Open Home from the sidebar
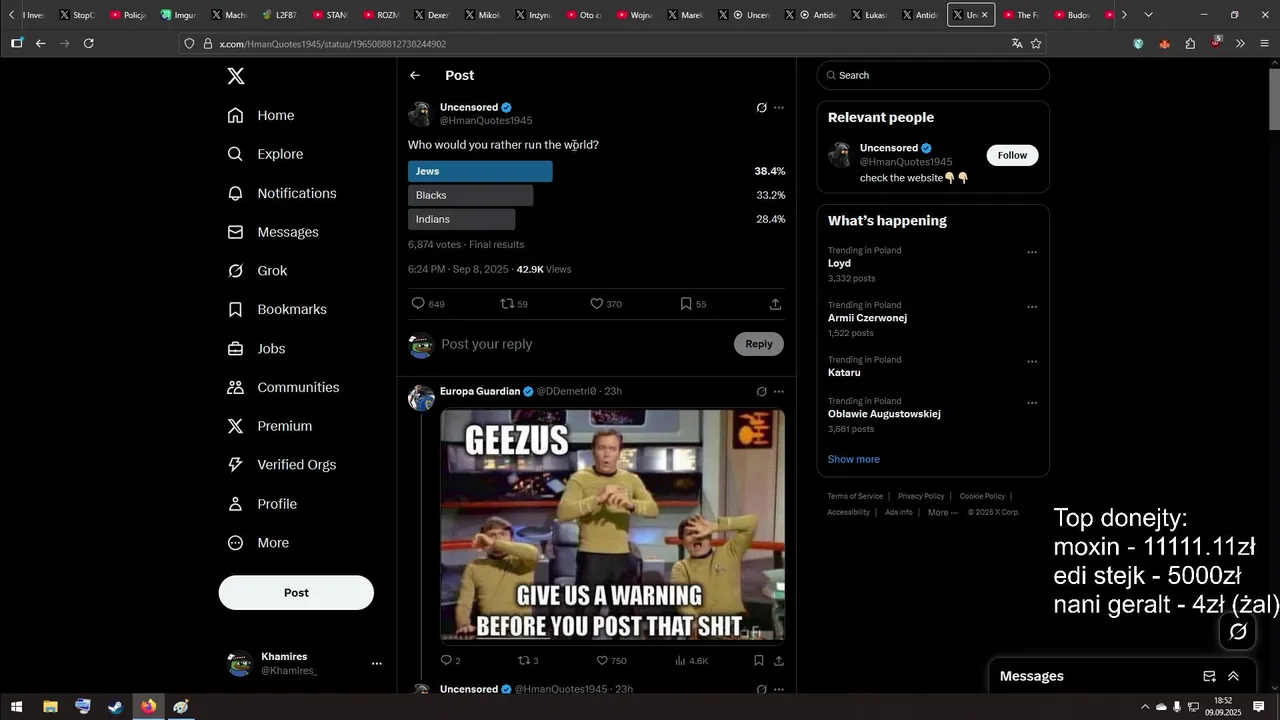Image resolution: width=1280 pixels, height=720 pixels. click(261, 116)
